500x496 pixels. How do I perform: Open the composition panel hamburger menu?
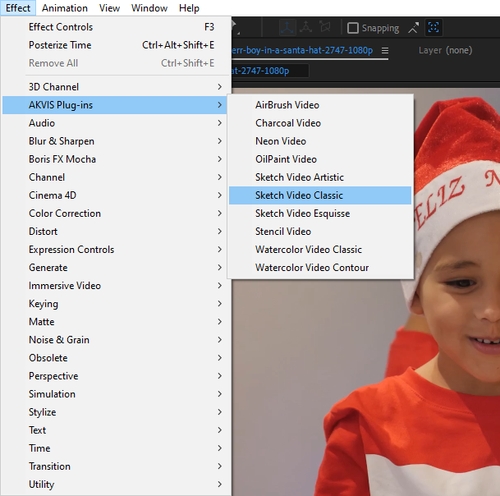[385, 50]
